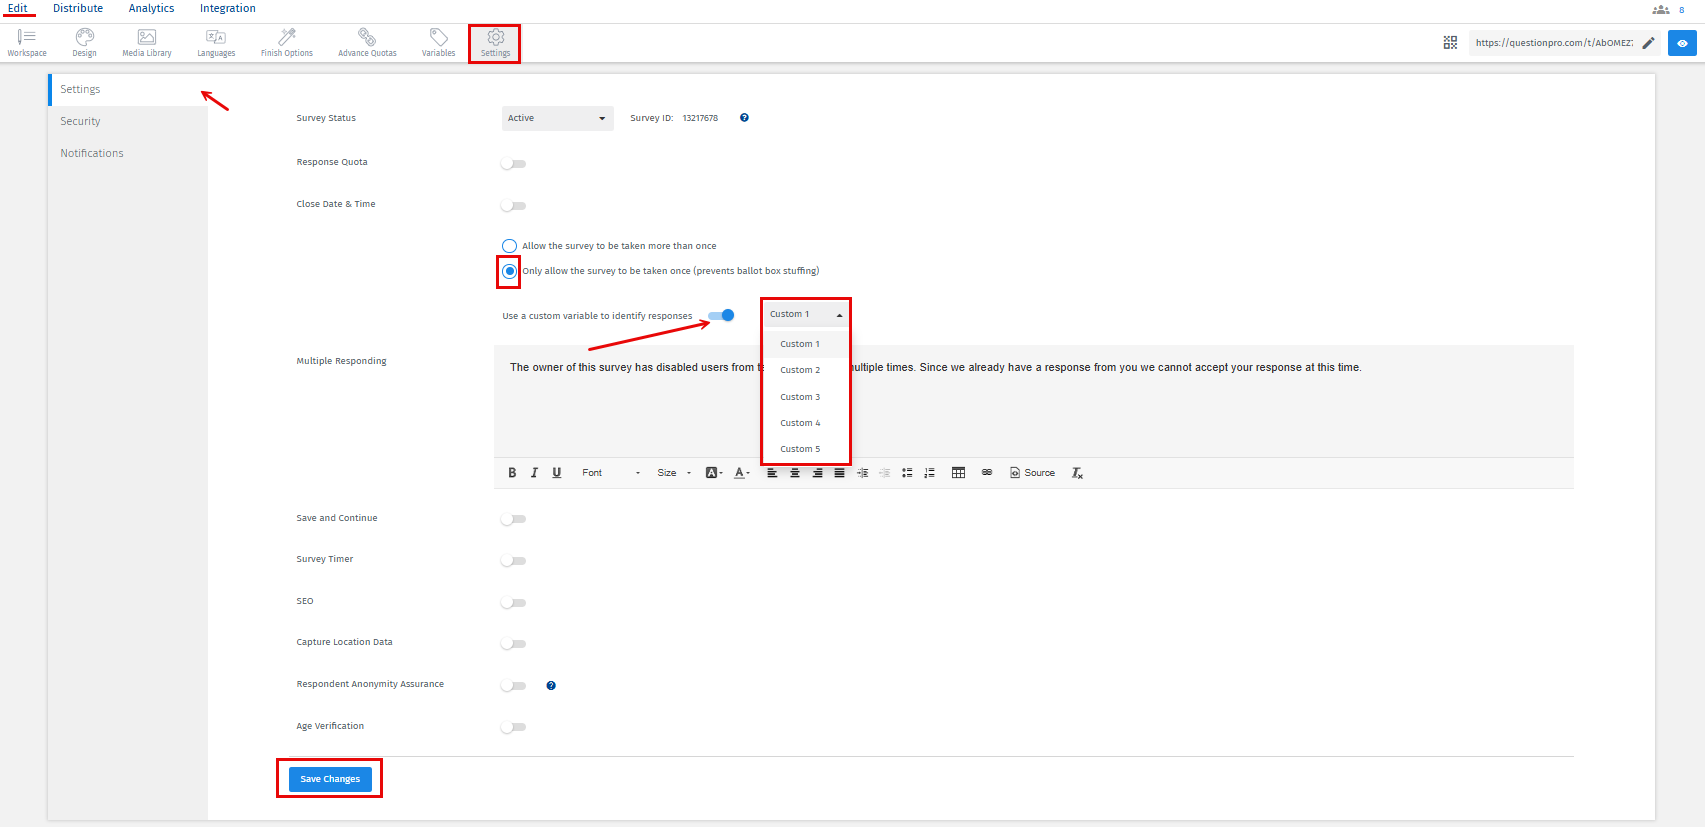Image resolution: width=1705 pixels, height=827 pixels.
Task: Toggle the Response Quota switch
Action: tap(513, 164)
